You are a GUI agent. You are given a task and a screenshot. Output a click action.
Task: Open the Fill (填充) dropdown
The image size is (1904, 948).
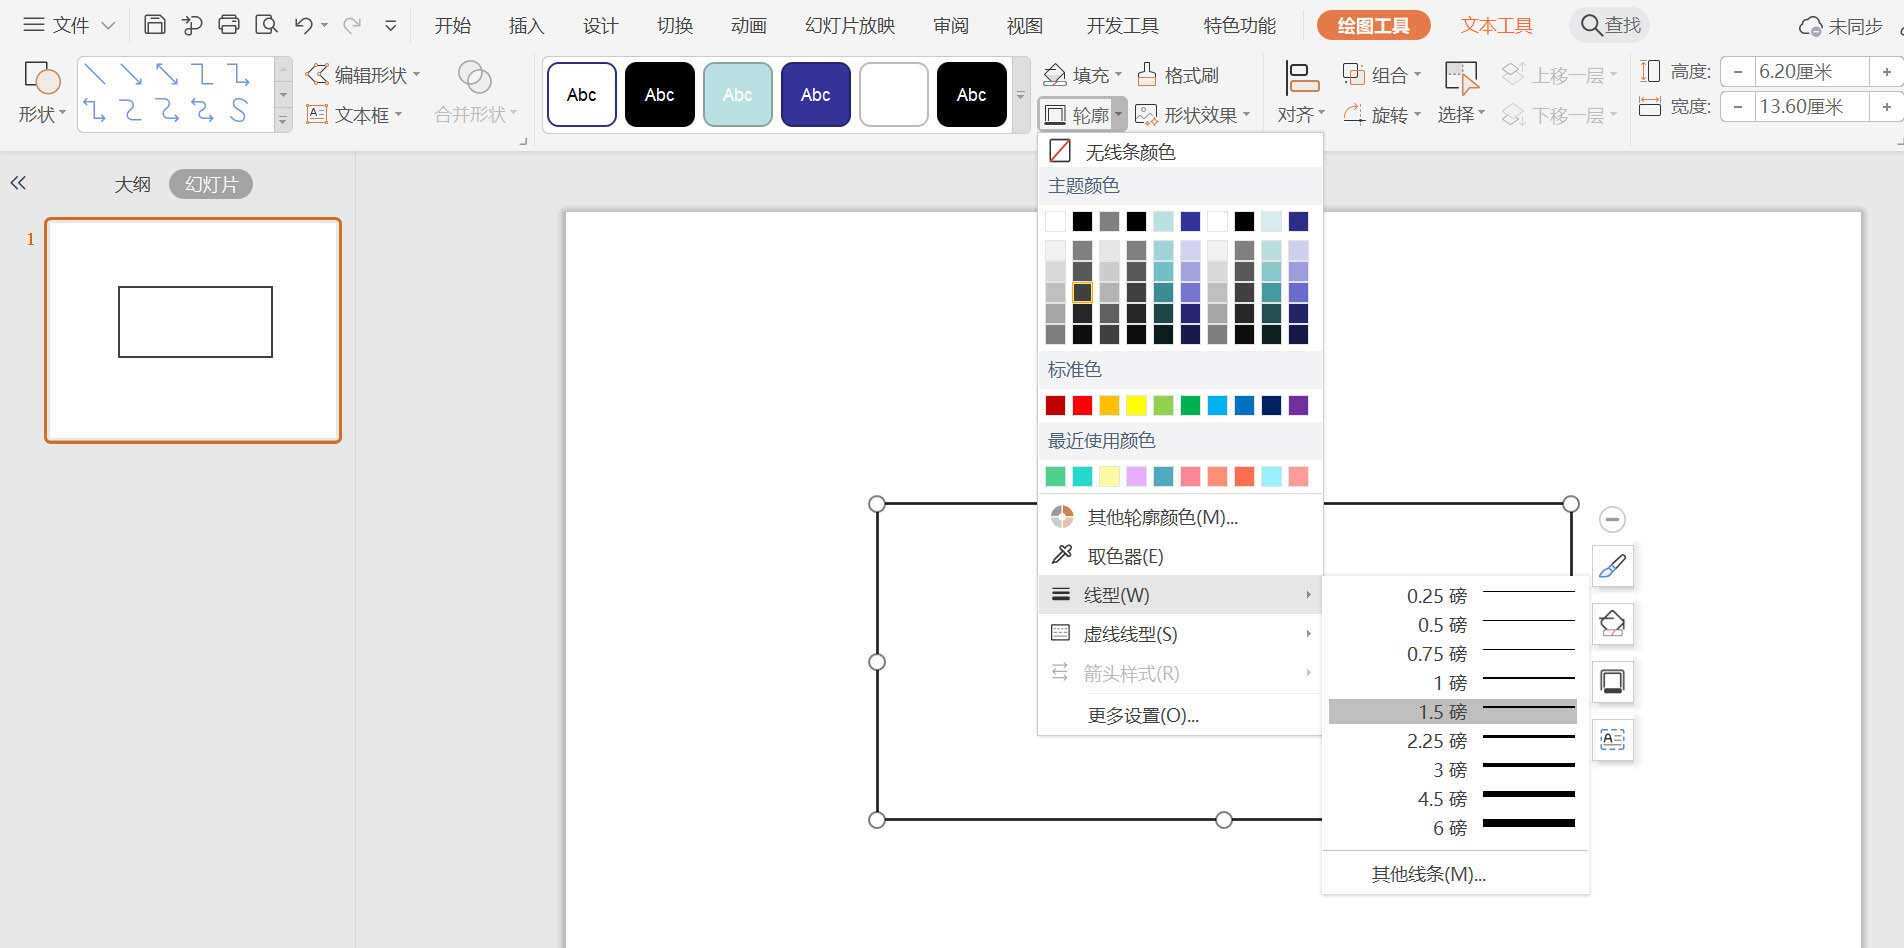pyautogui.click(x=1083, y=75)
